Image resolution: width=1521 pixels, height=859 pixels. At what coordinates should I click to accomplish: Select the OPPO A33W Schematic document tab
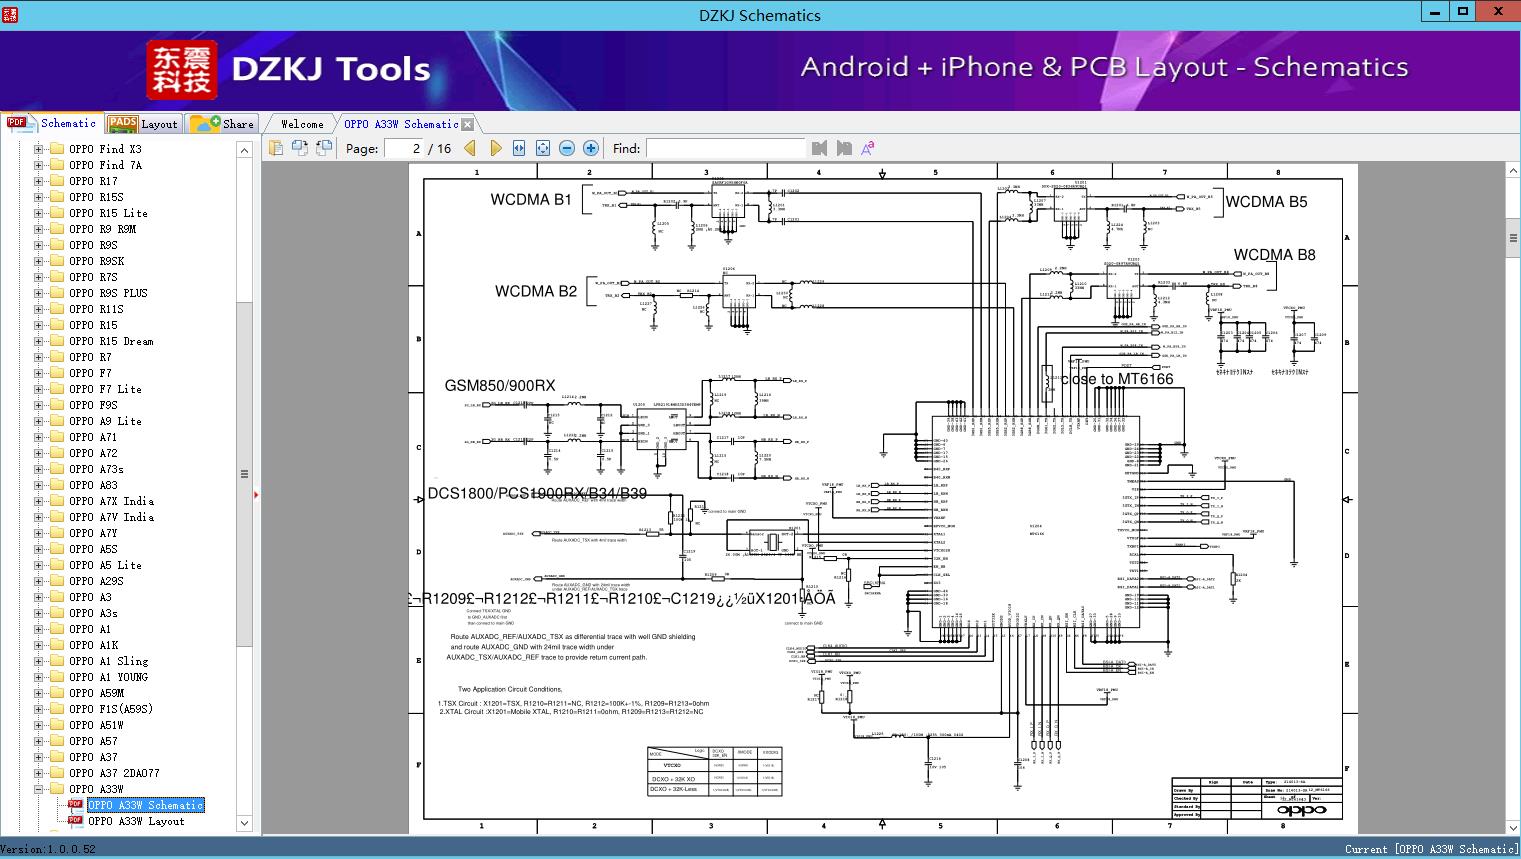[x=401, y=124]
